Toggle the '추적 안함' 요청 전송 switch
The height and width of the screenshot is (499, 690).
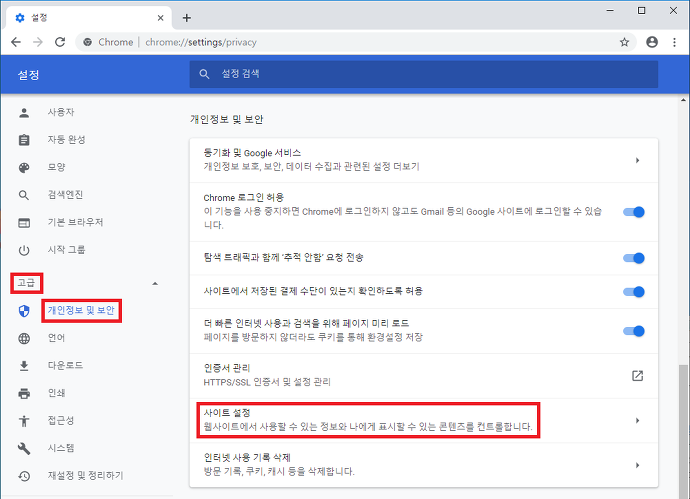coord(634,258)
